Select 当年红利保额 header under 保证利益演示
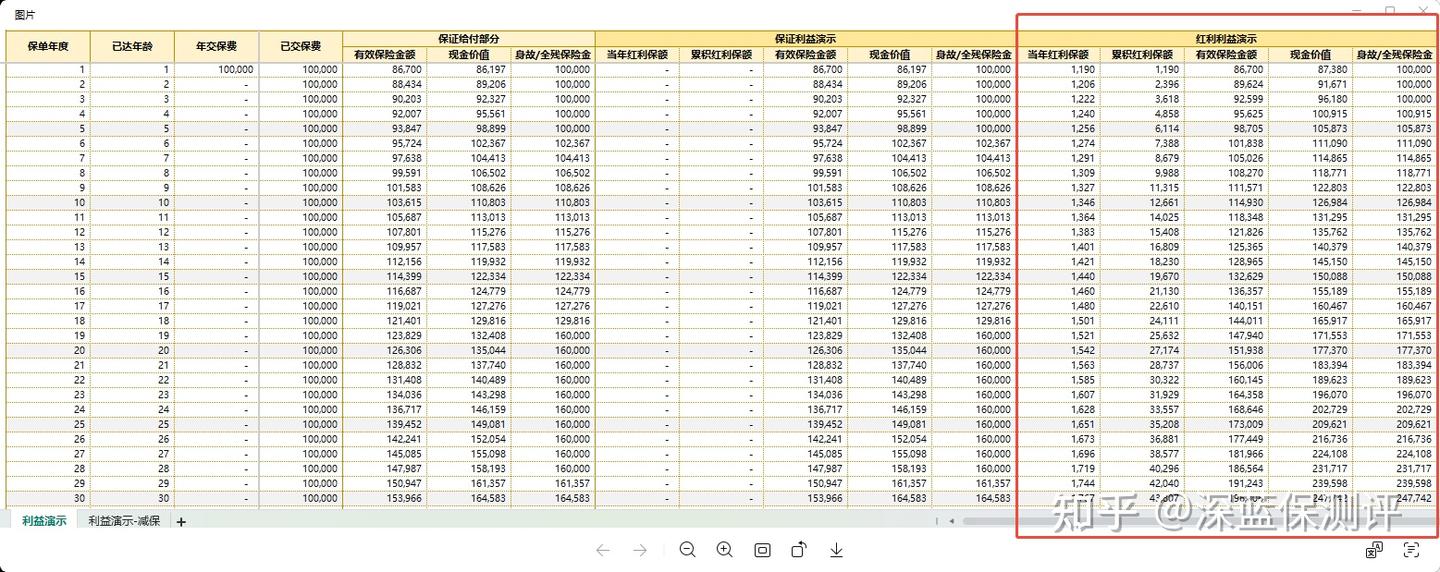The image size is (1440, 572). (637, 54)
